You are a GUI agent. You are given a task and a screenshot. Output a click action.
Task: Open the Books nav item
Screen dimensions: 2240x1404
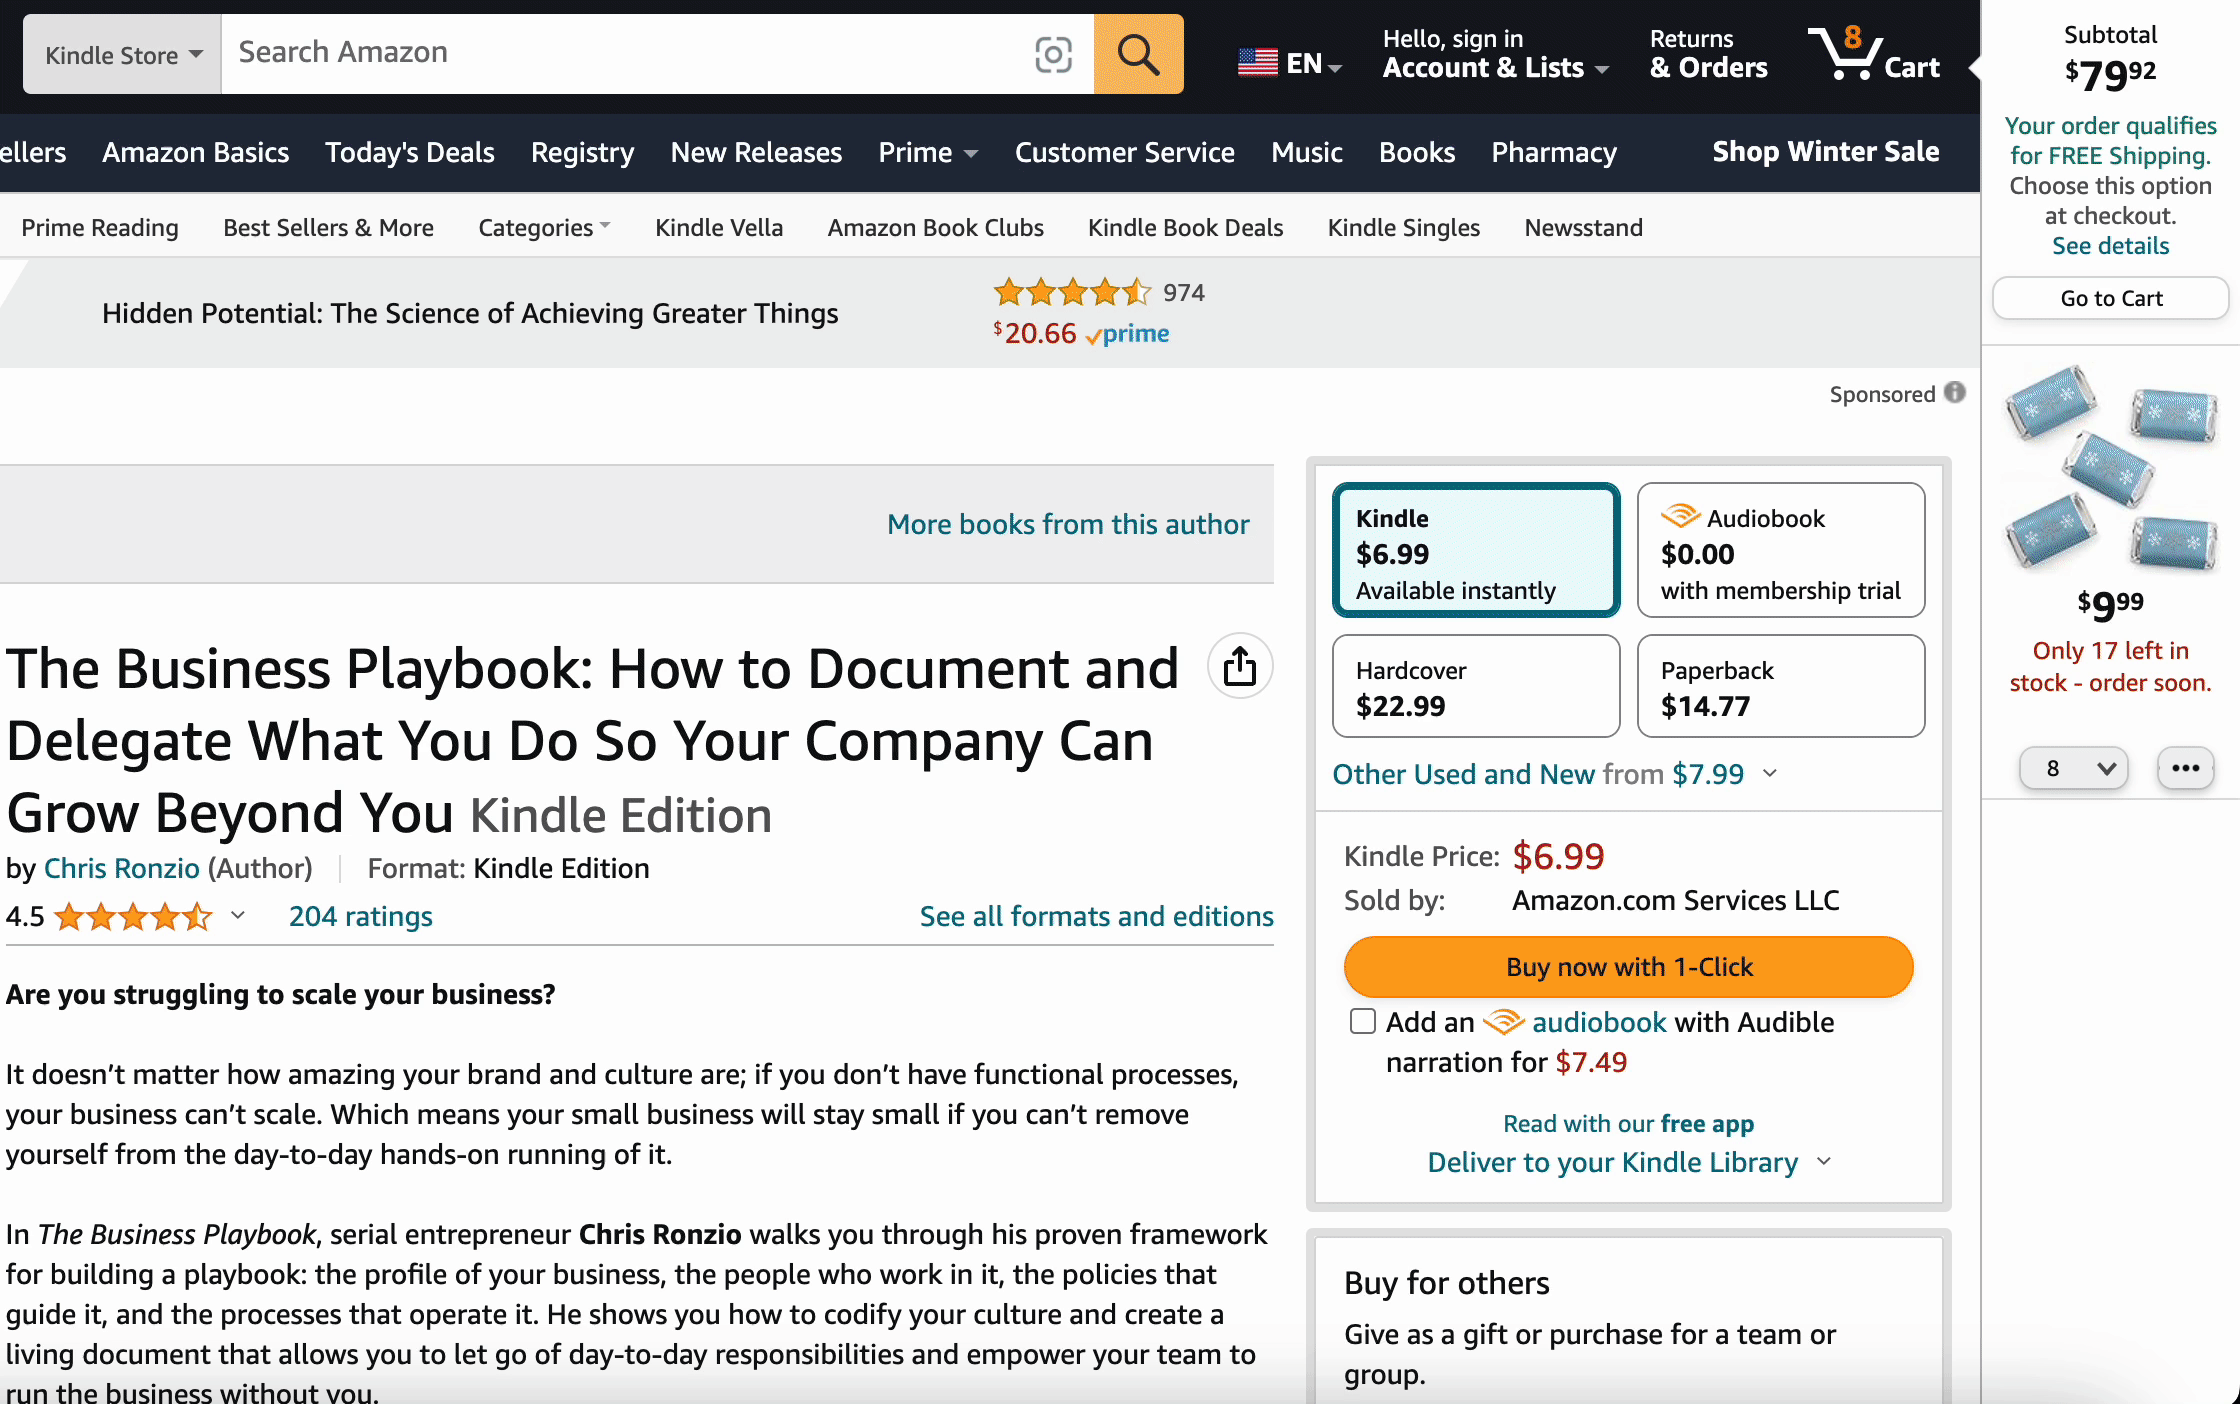[x=1417, y=152]
